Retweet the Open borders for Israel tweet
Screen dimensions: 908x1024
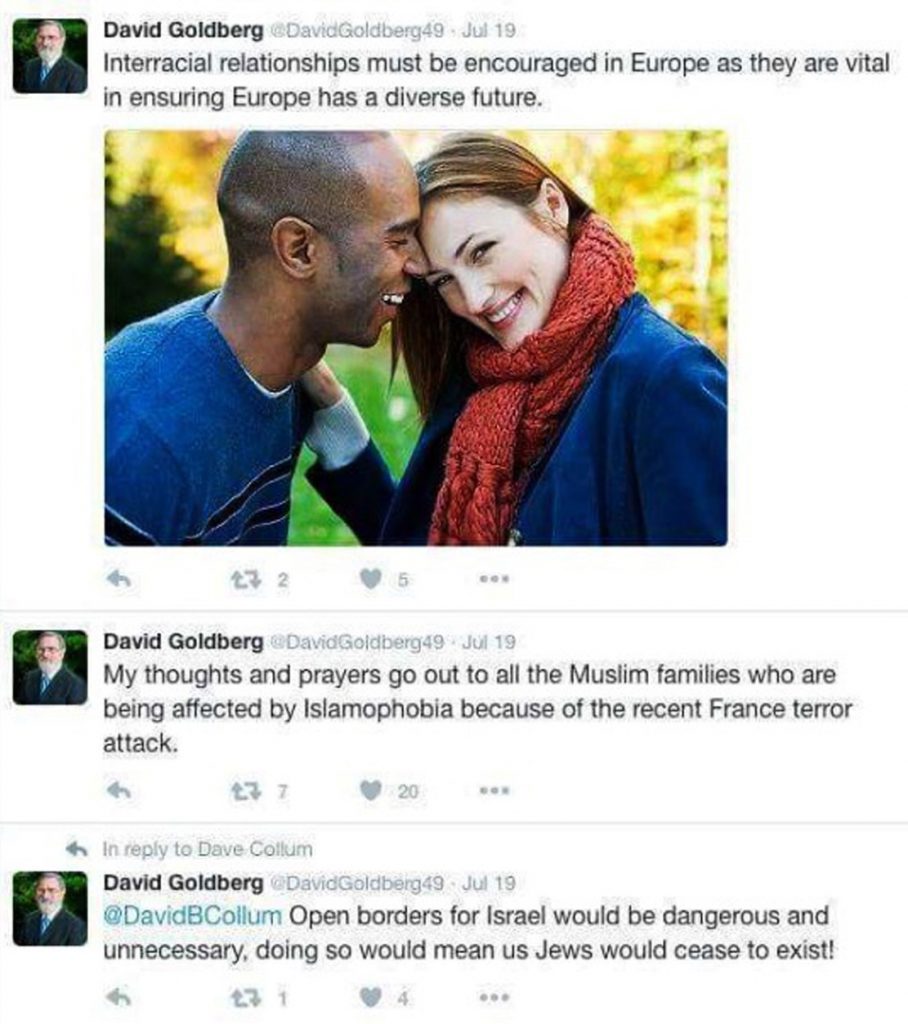click(x=246, y=998)
